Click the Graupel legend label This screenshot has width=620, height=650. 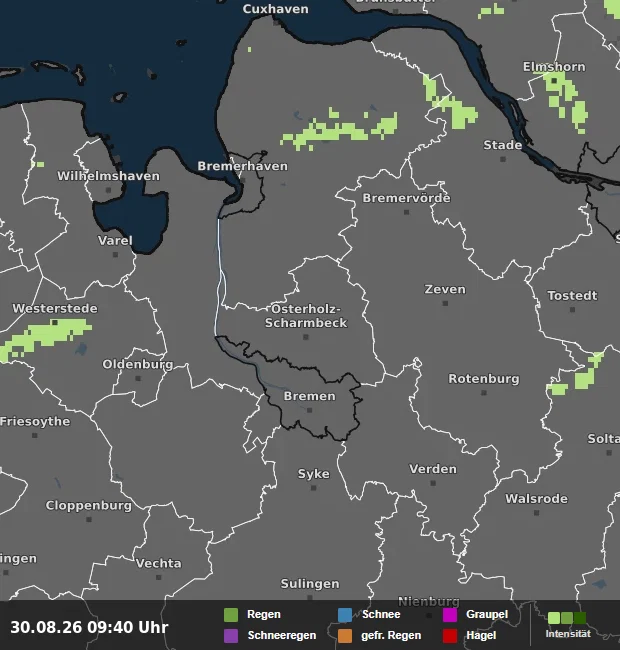pyautogui.click(x=487, y=614)
